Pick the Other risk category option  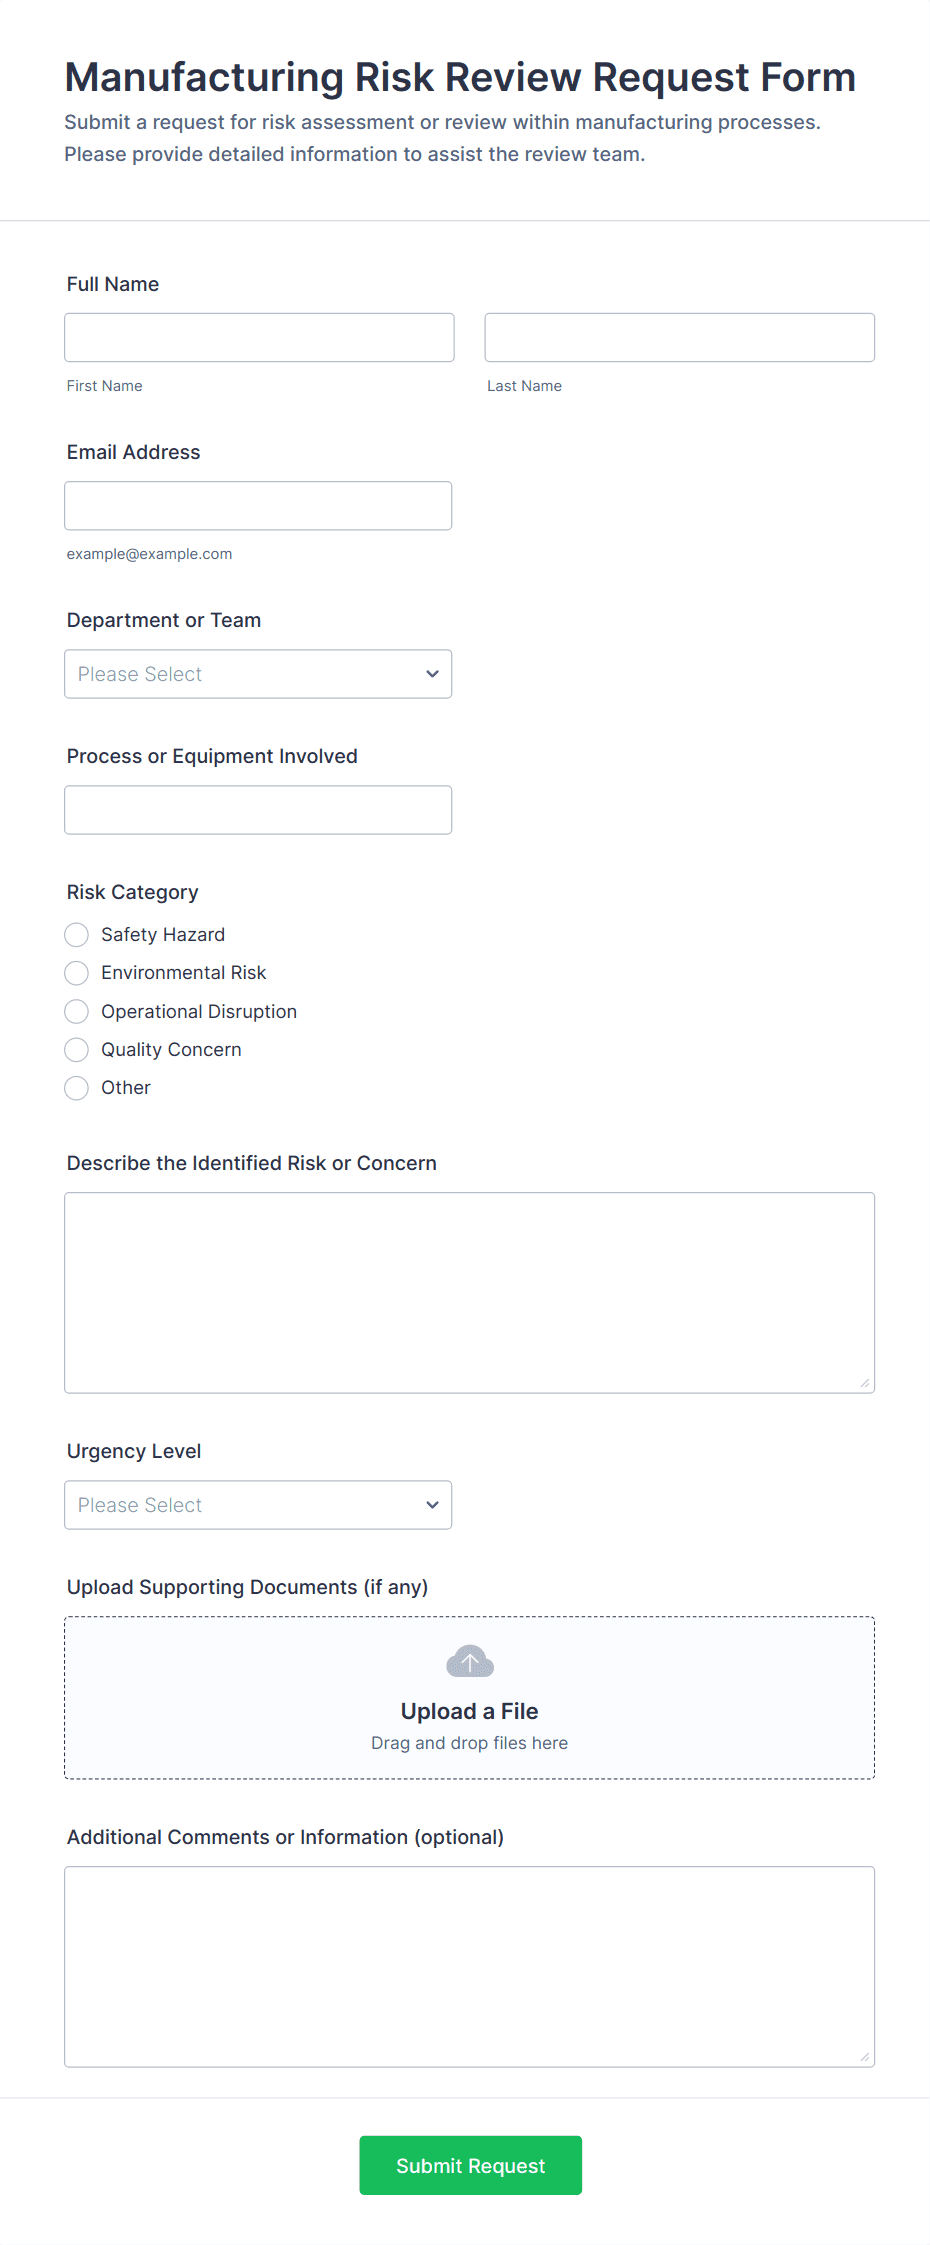(76, 1088)
